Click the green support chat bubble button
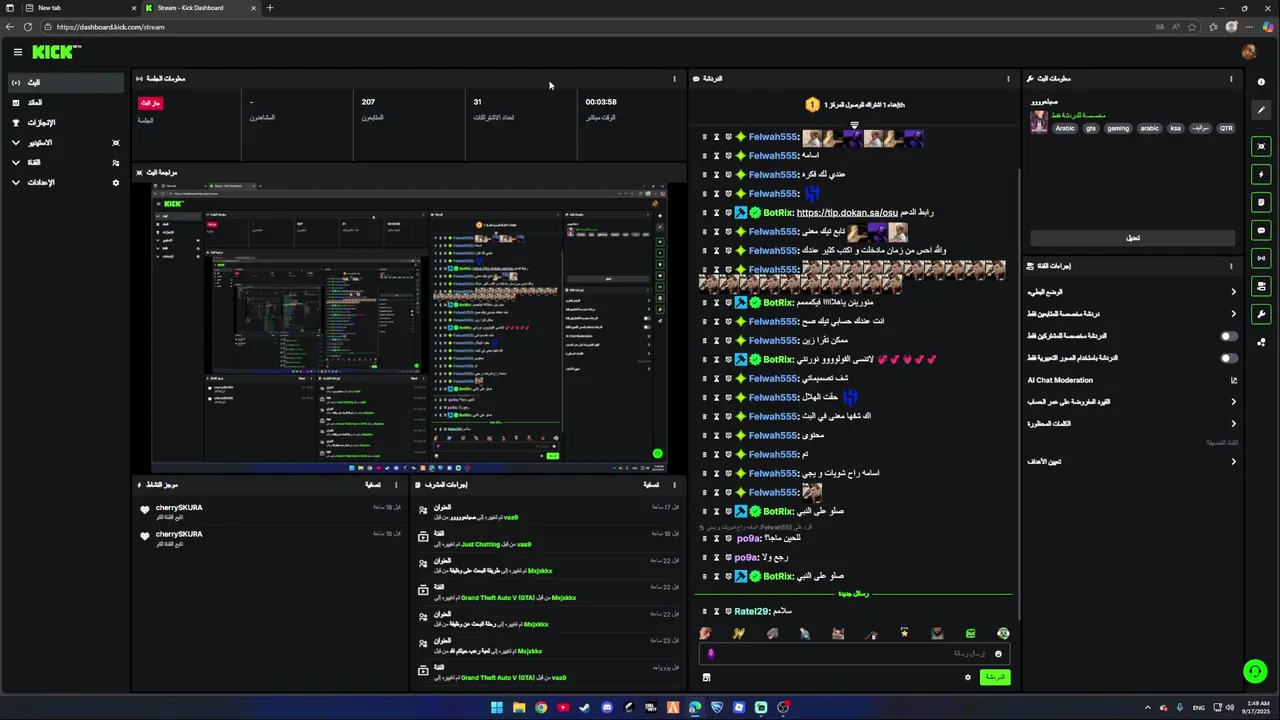 point(1255,671)
